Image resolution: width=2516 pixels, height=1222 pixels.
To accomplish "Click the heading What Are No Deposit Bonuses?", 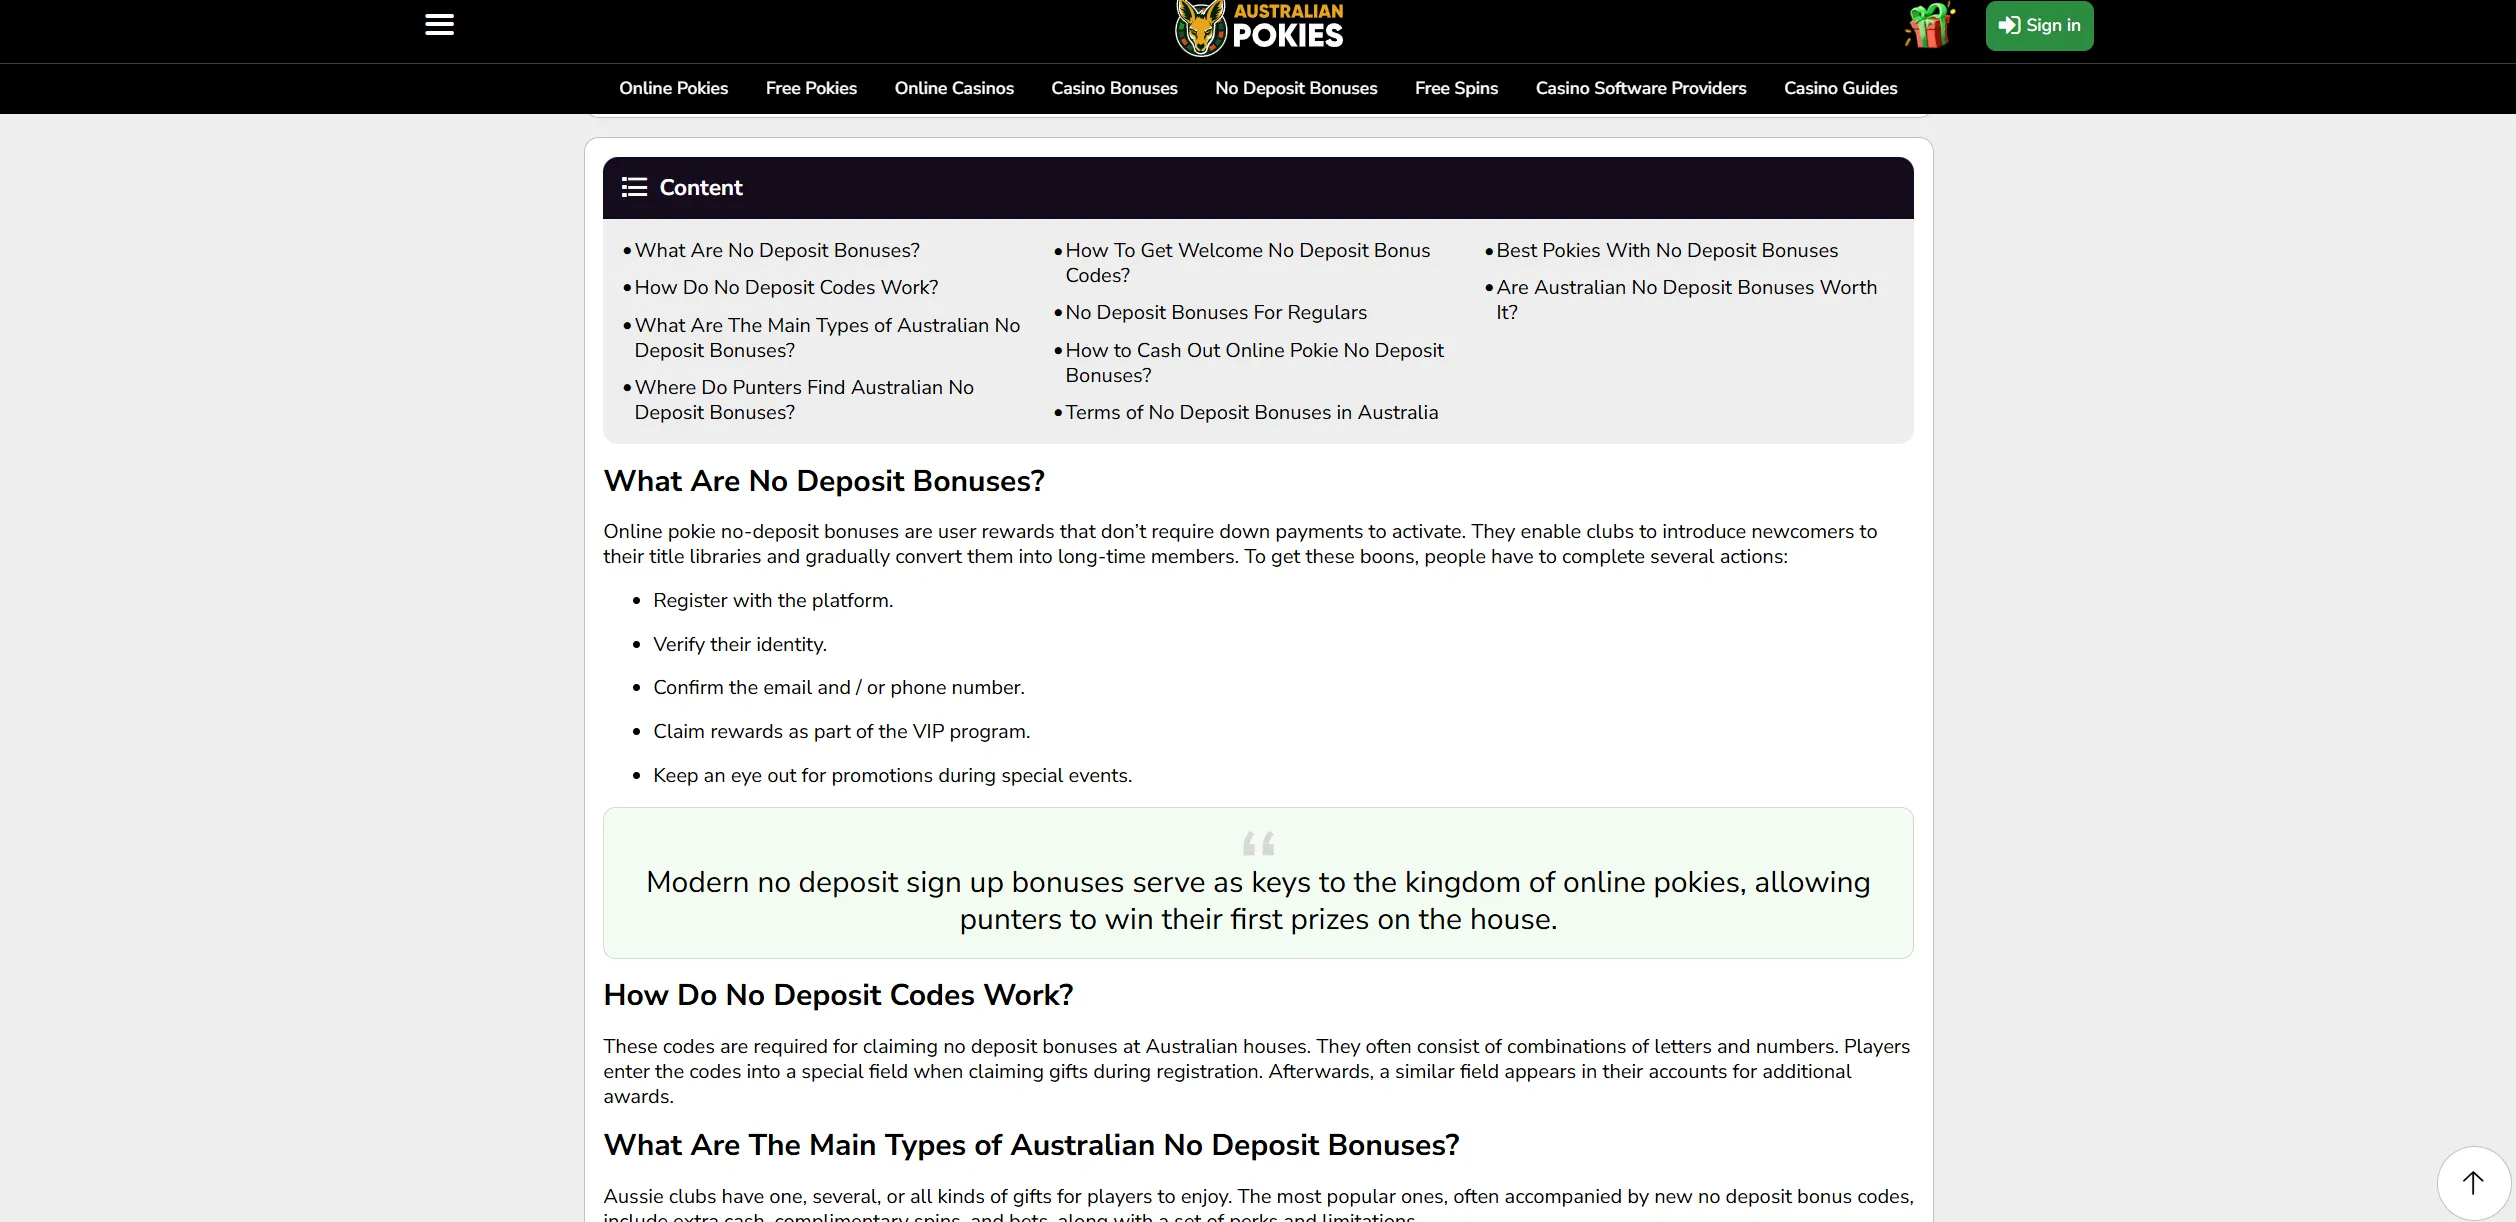I will click(824, 482).
